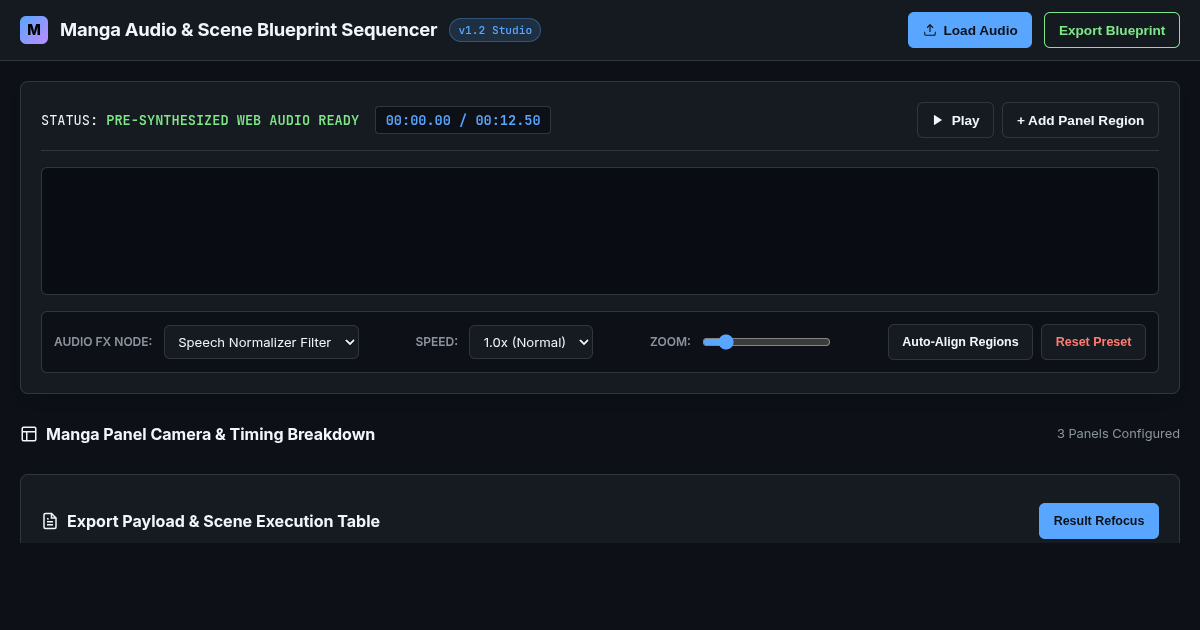Viewport: 1200px width, 630px height.
Task: Load an audio file
Action: (970, 30)
